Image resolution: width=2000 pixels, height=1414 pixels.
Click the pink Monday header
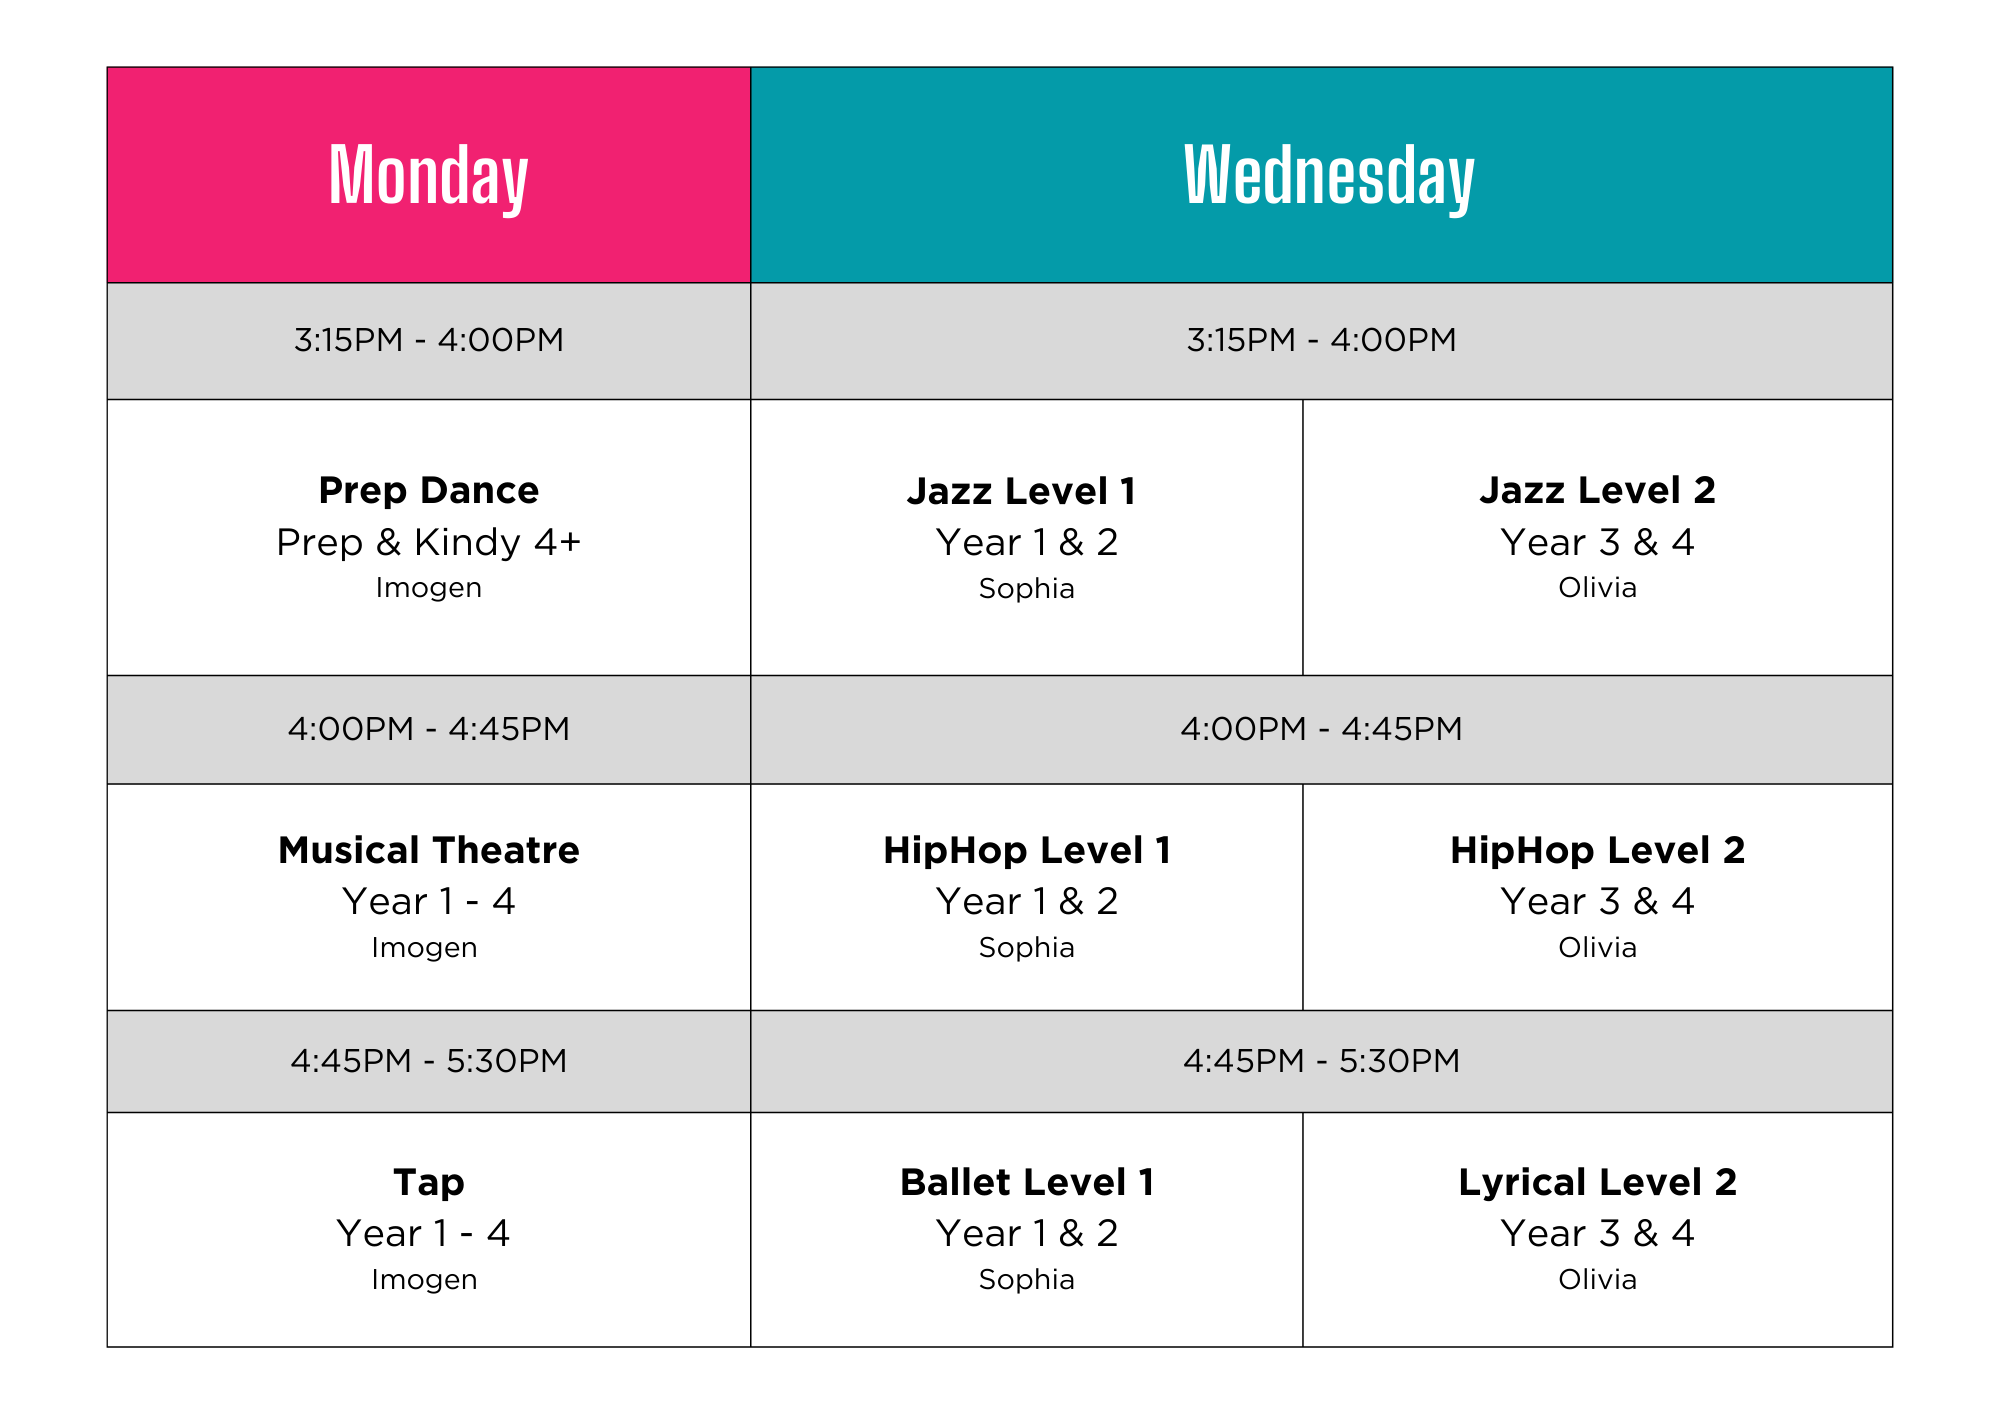pyautogui.click(x=428, y=176)
